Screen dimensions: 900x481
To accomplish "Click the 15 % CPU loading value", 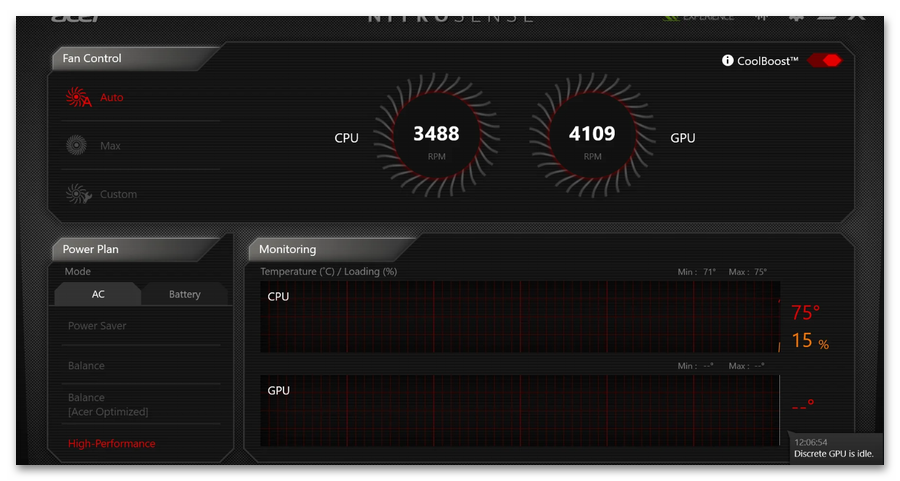I will [810, 341].
